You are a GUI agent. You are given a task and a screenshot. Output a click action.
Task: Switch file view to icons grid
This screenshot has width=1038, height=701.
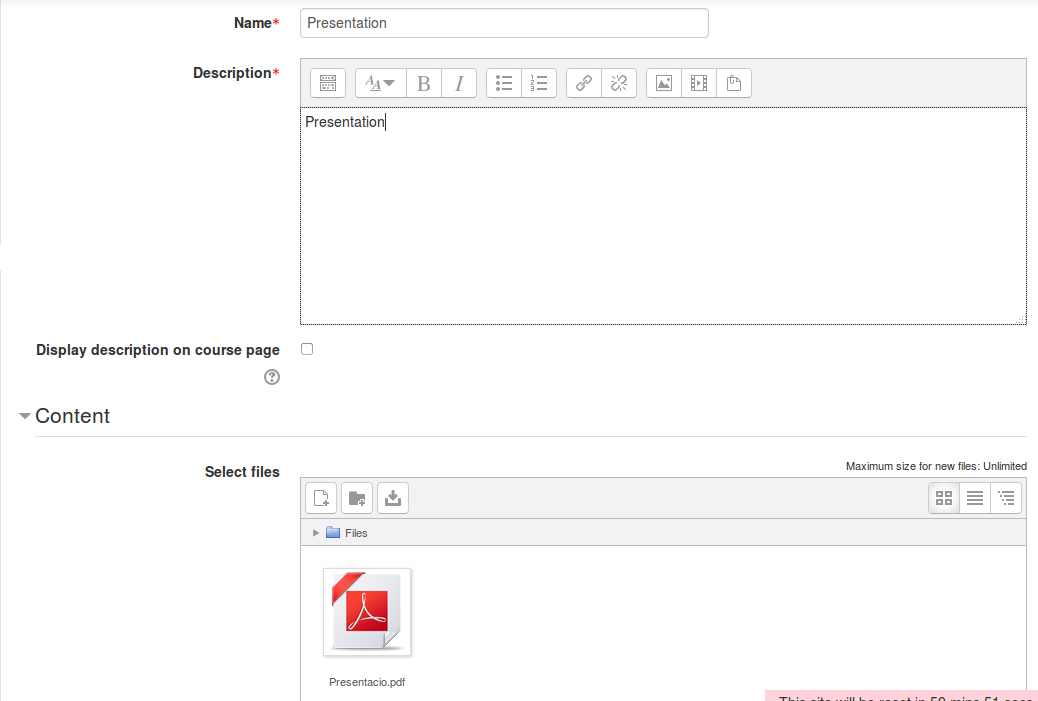(x=944, y=498)
